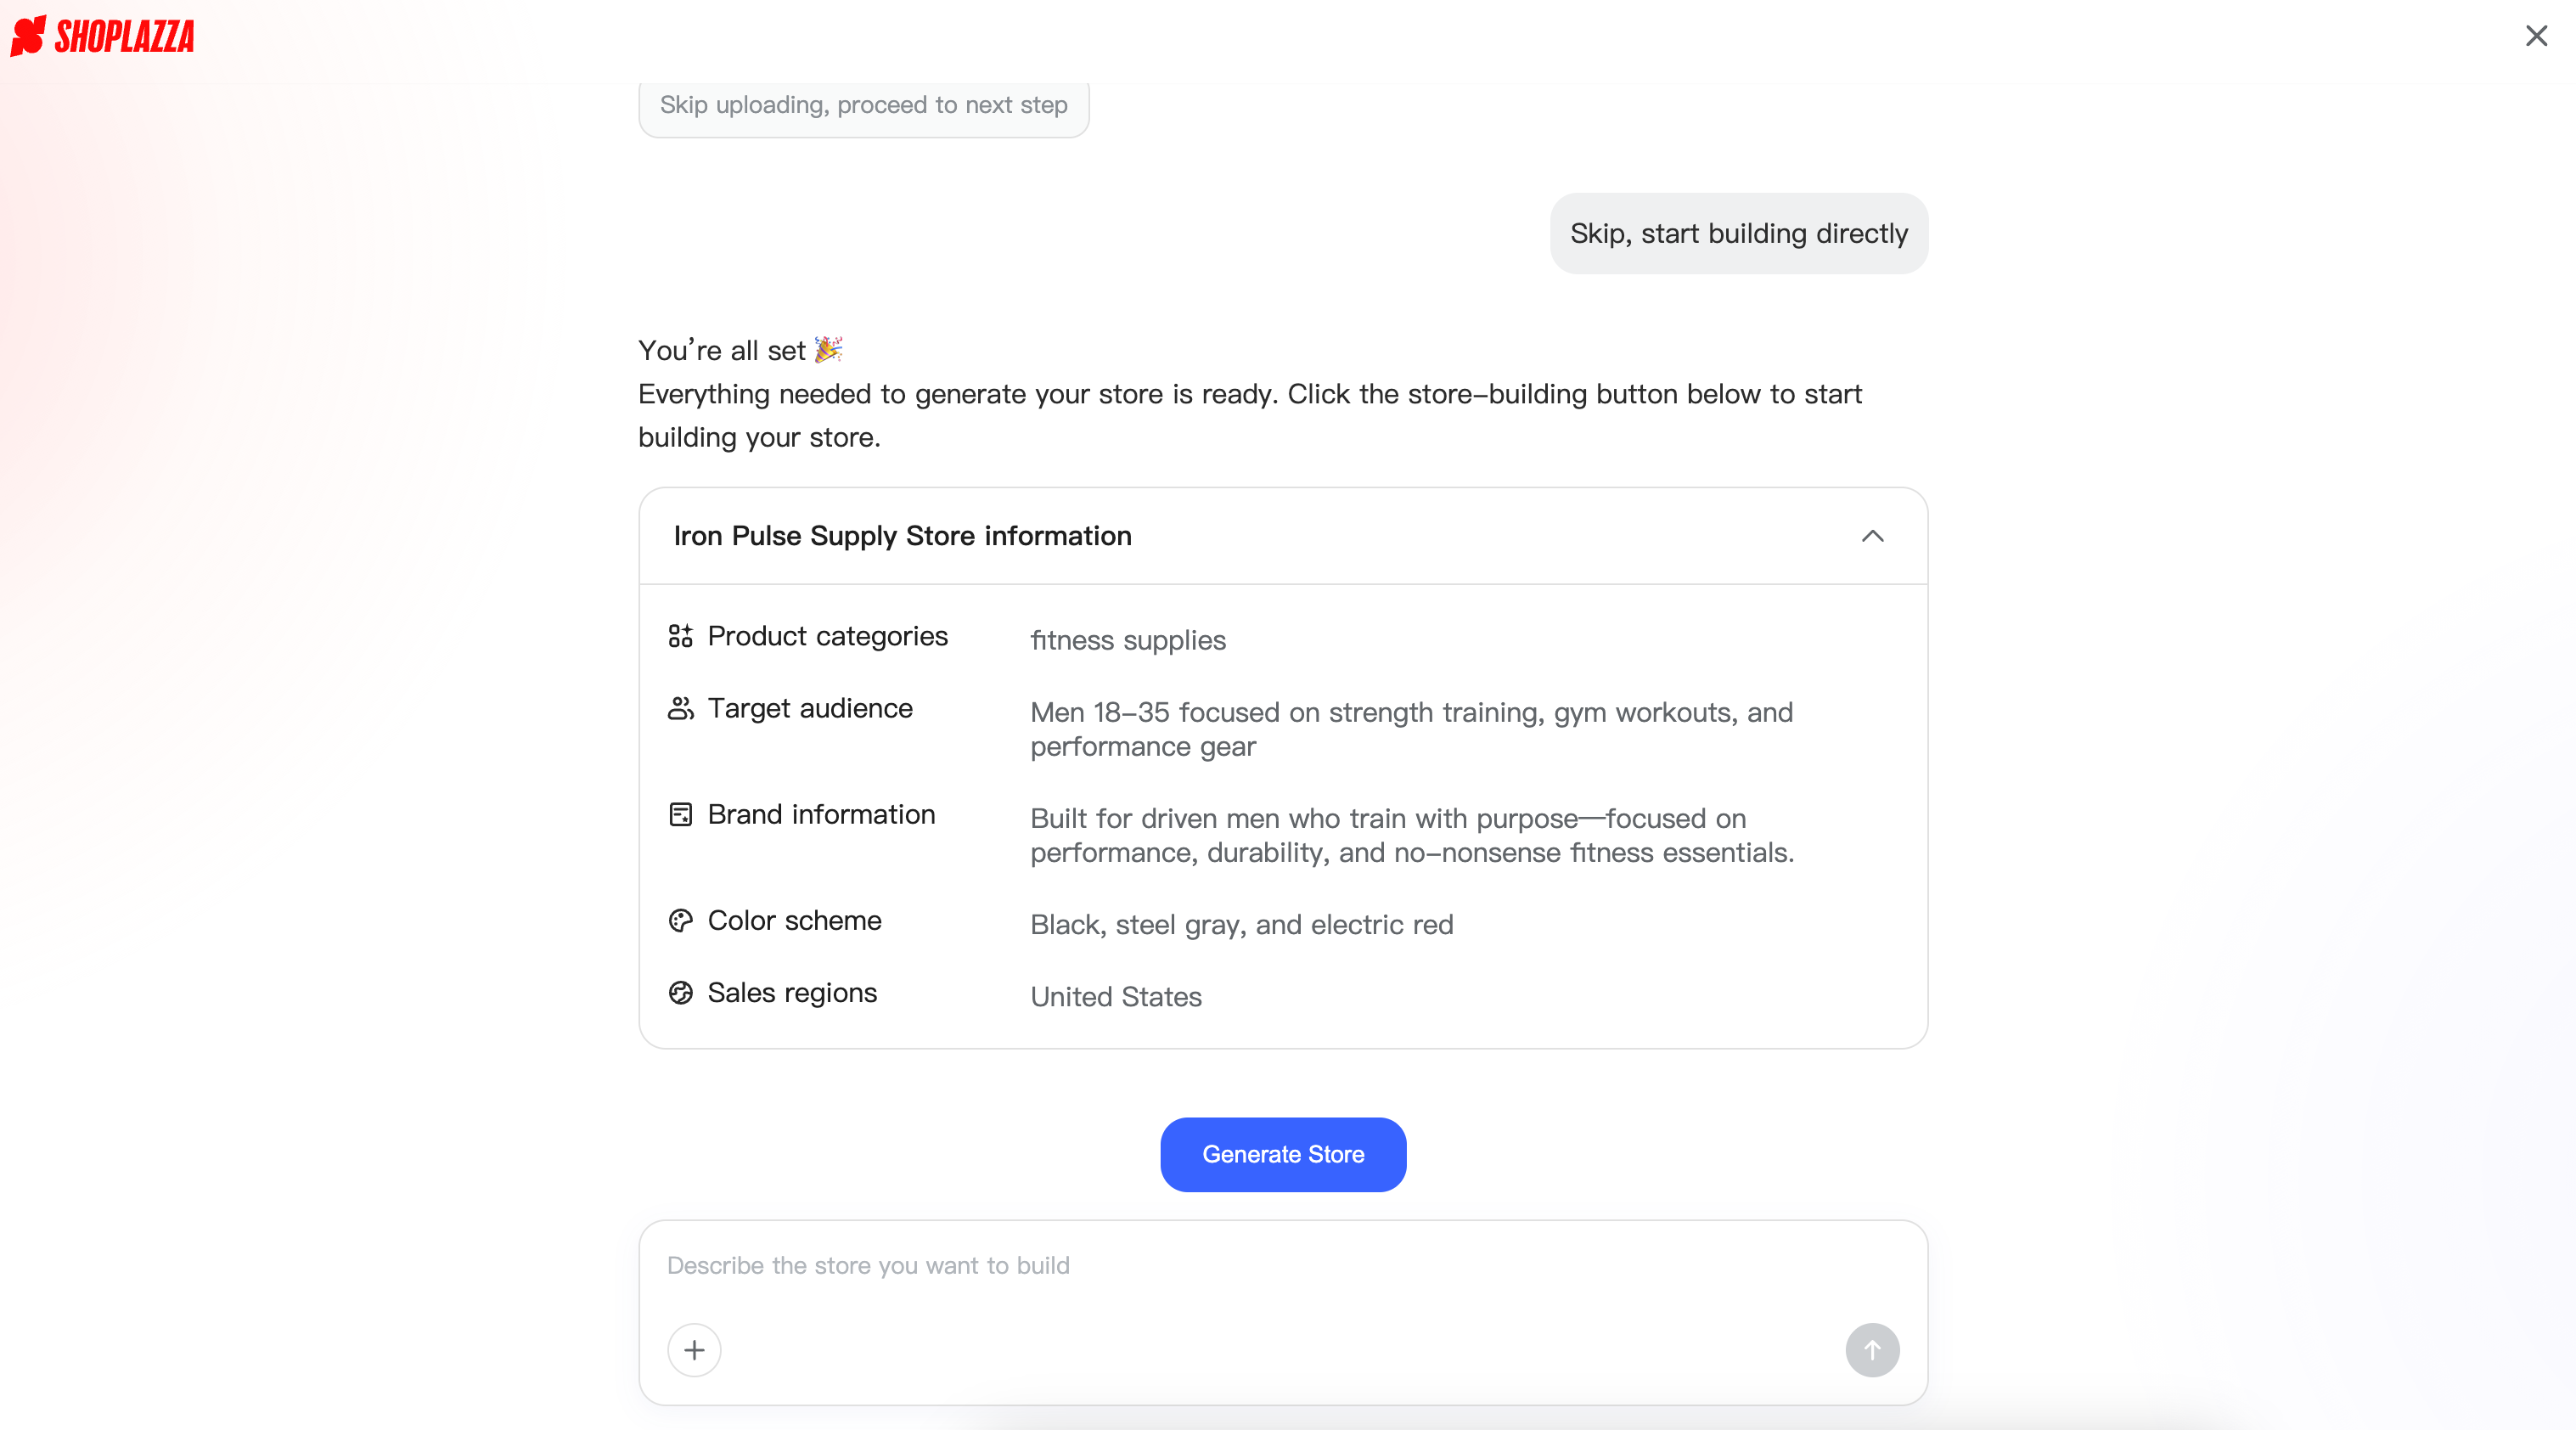
Task: Collapse the Iron Pulse Supply Store information panel
Action: point(1872,536)
